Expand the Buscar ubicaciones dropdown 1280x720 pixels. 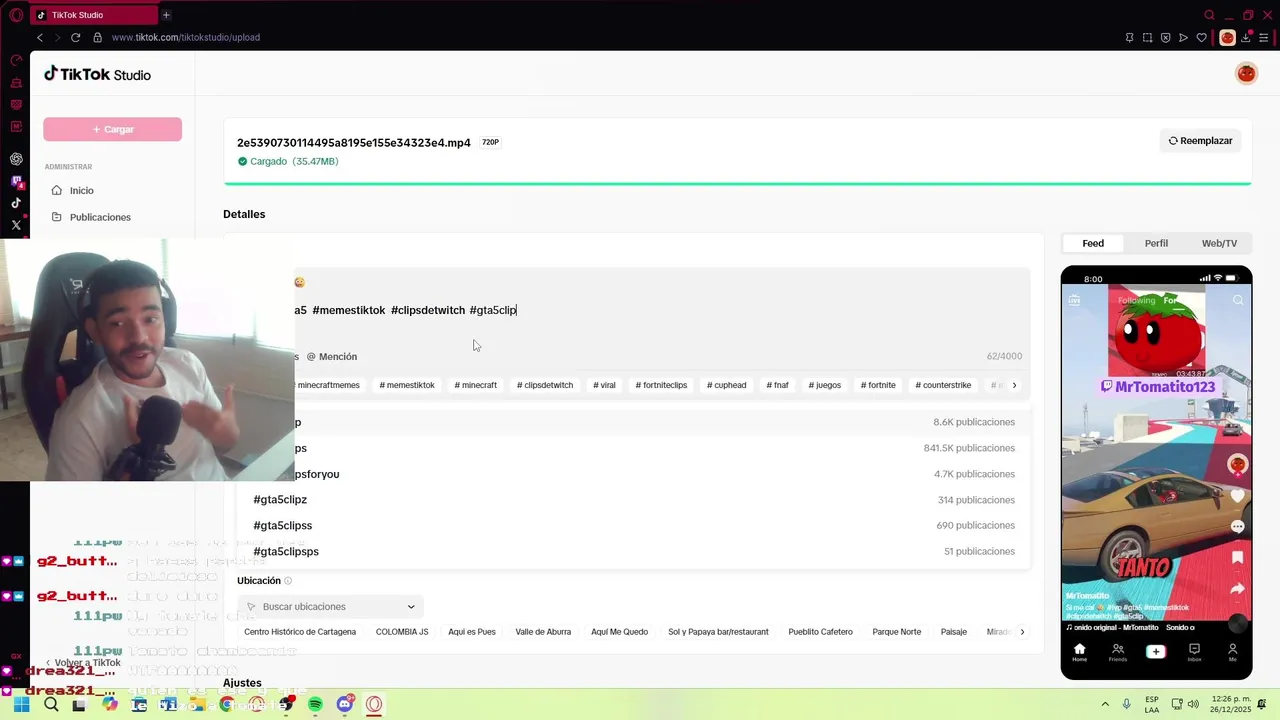pyautogui.click(x=330, y=606)
